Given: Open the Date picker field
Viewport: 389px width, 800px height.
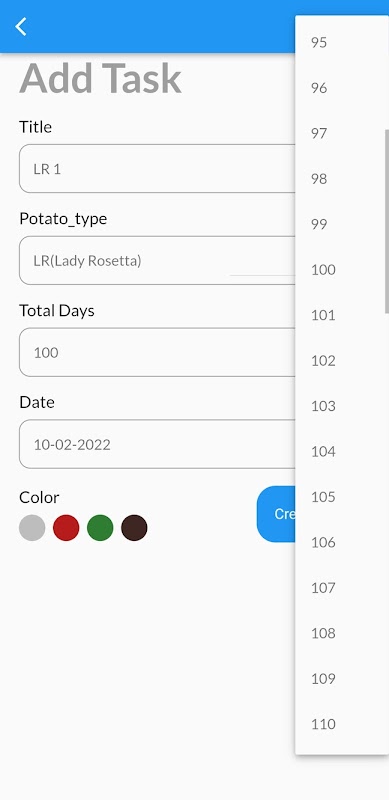Looking at the screenshot, I should [157, 444].
